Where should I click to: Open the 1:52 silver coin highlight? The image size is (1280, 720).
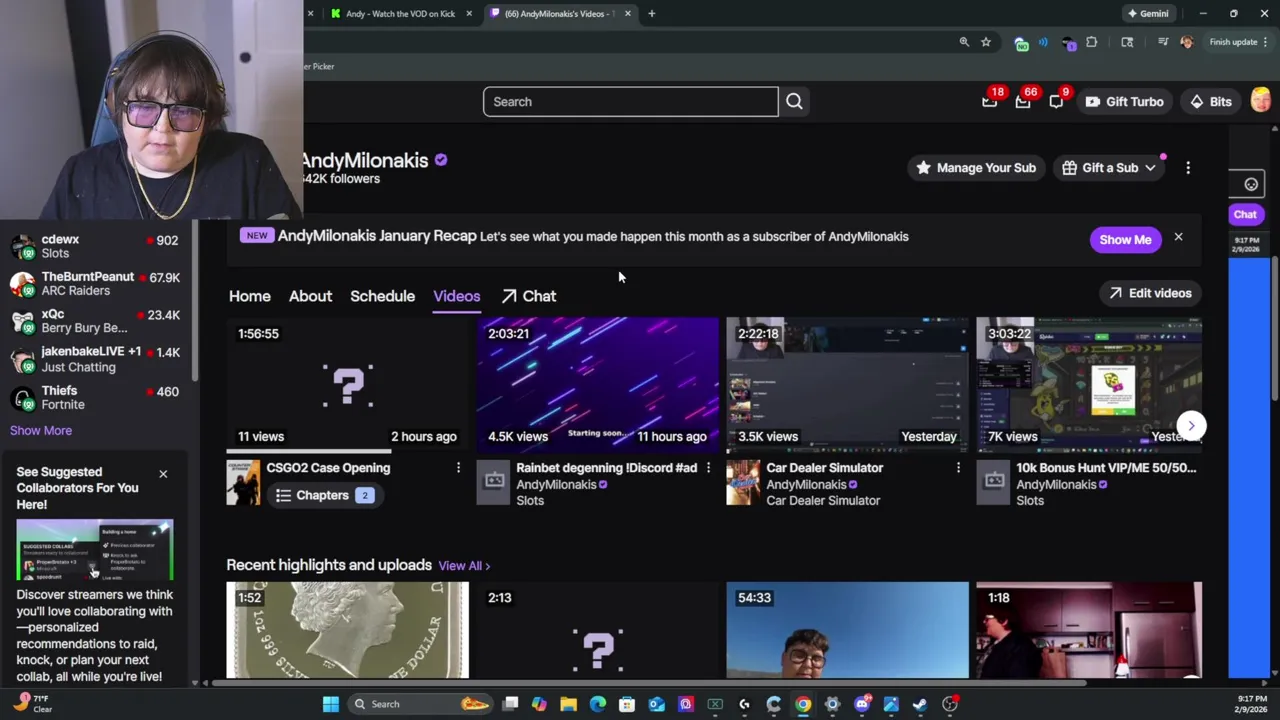(x=347, y=630)
